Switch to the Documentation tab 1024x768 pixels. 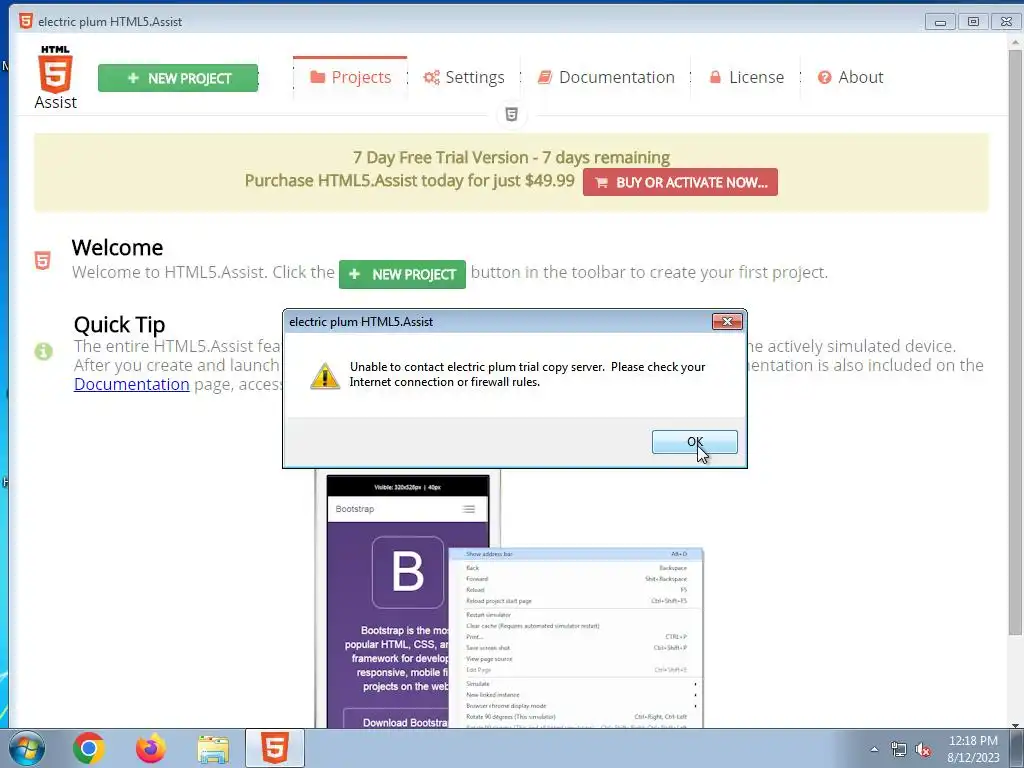(606, 77)
